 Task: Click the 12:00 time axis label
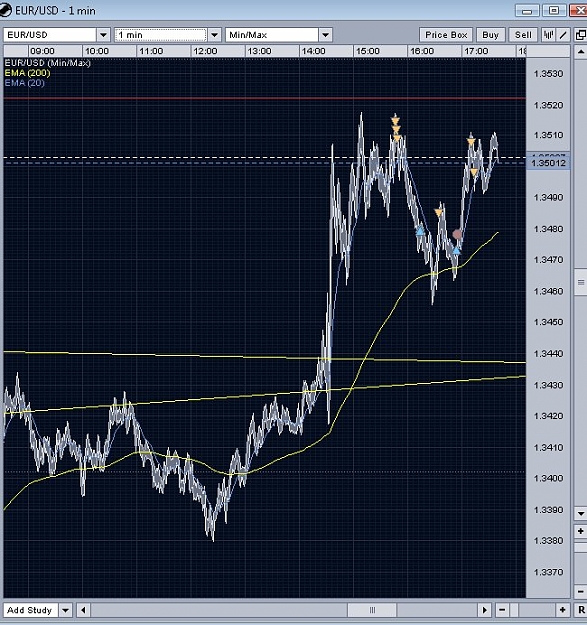click(x=205, y=51)
